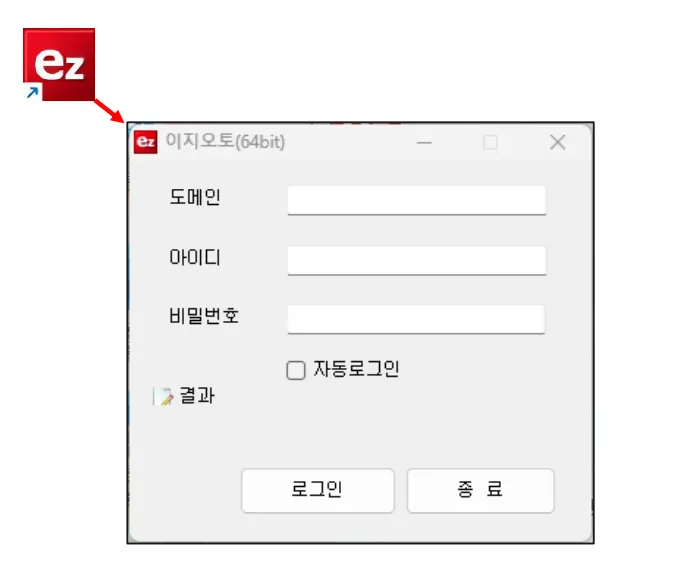Click the 비밀번호 label

204,316
